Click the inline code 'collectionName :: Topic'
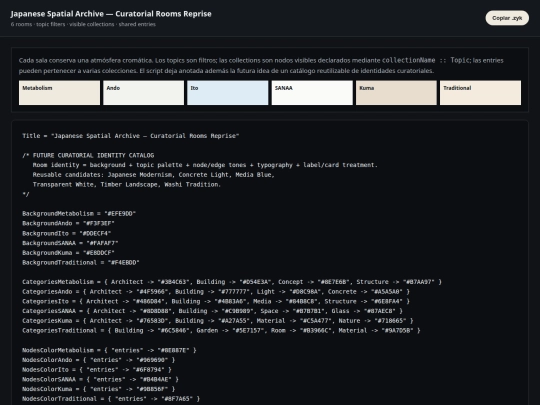 click(x=425, y=60)
